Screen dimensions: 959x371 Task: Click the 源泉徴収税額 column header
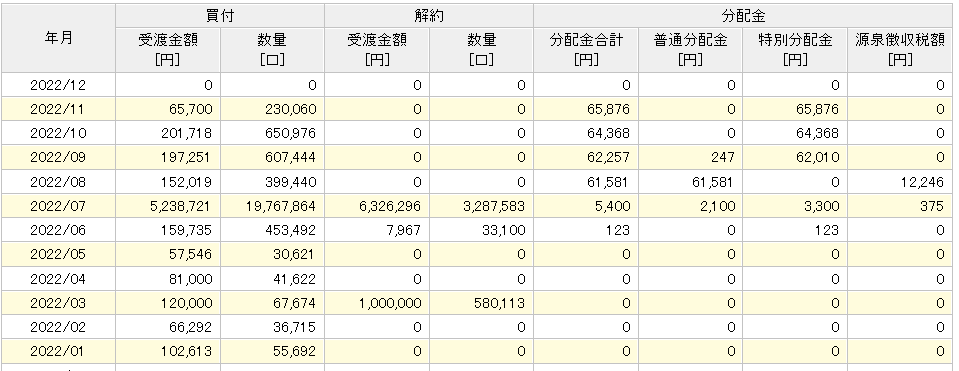(900, 50)
